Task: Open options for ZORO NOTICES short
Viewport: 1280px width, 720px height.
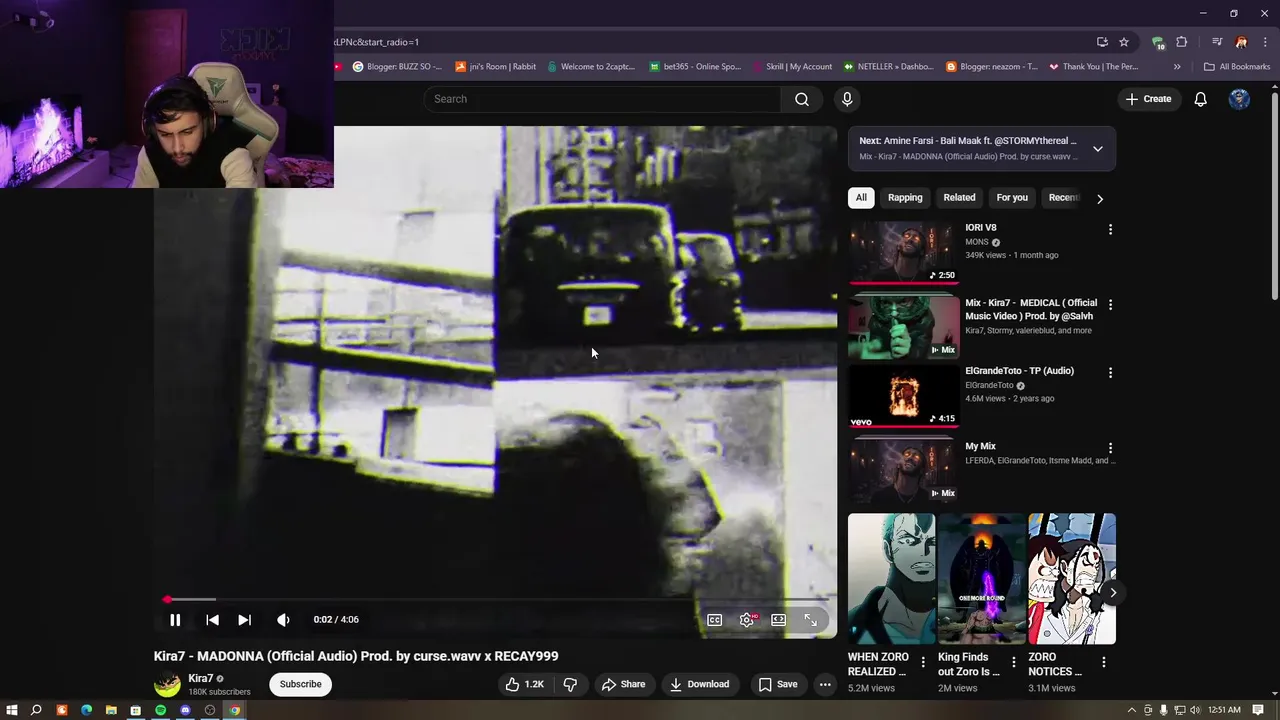Action: 1103,662
